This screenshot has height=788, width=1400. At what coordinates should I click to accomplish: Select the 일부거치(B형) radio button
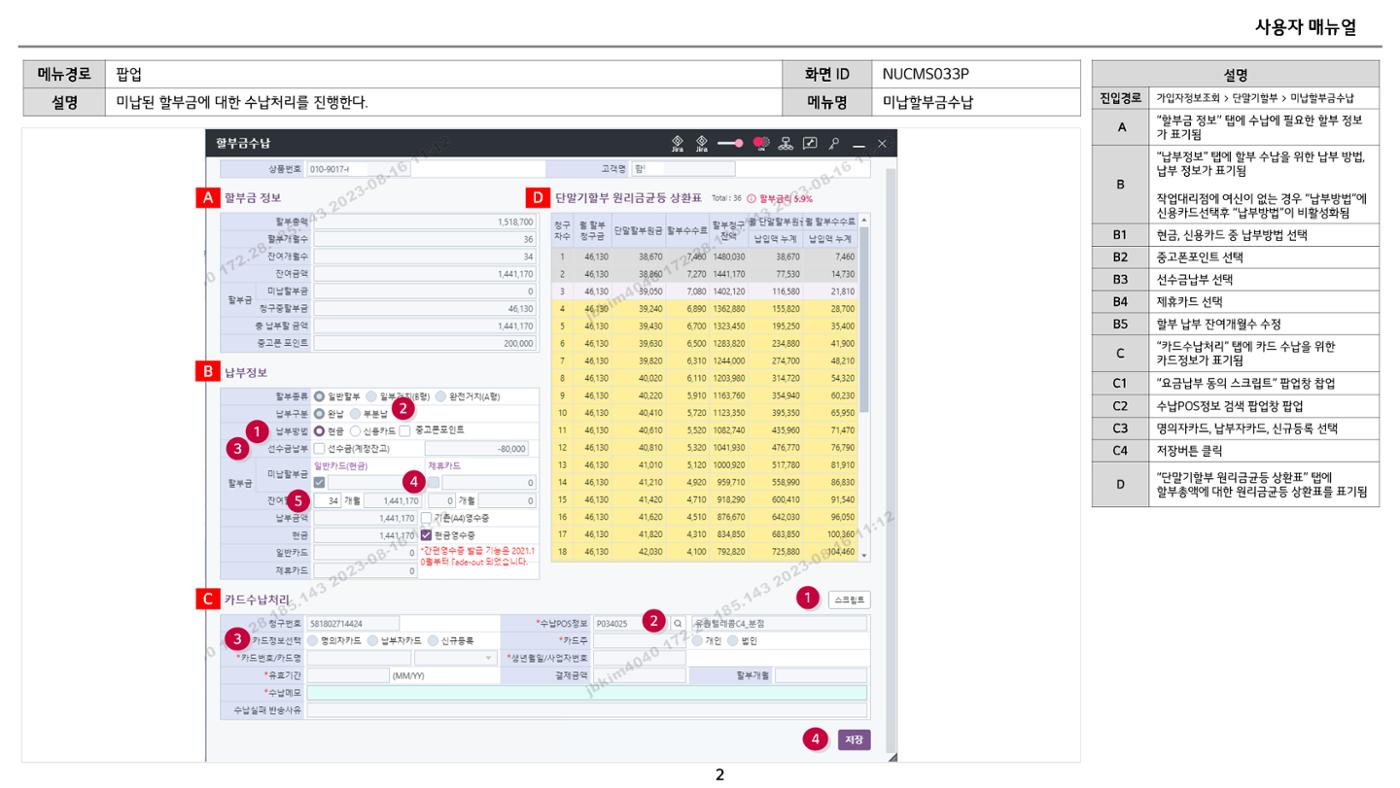tap(371, 396)
